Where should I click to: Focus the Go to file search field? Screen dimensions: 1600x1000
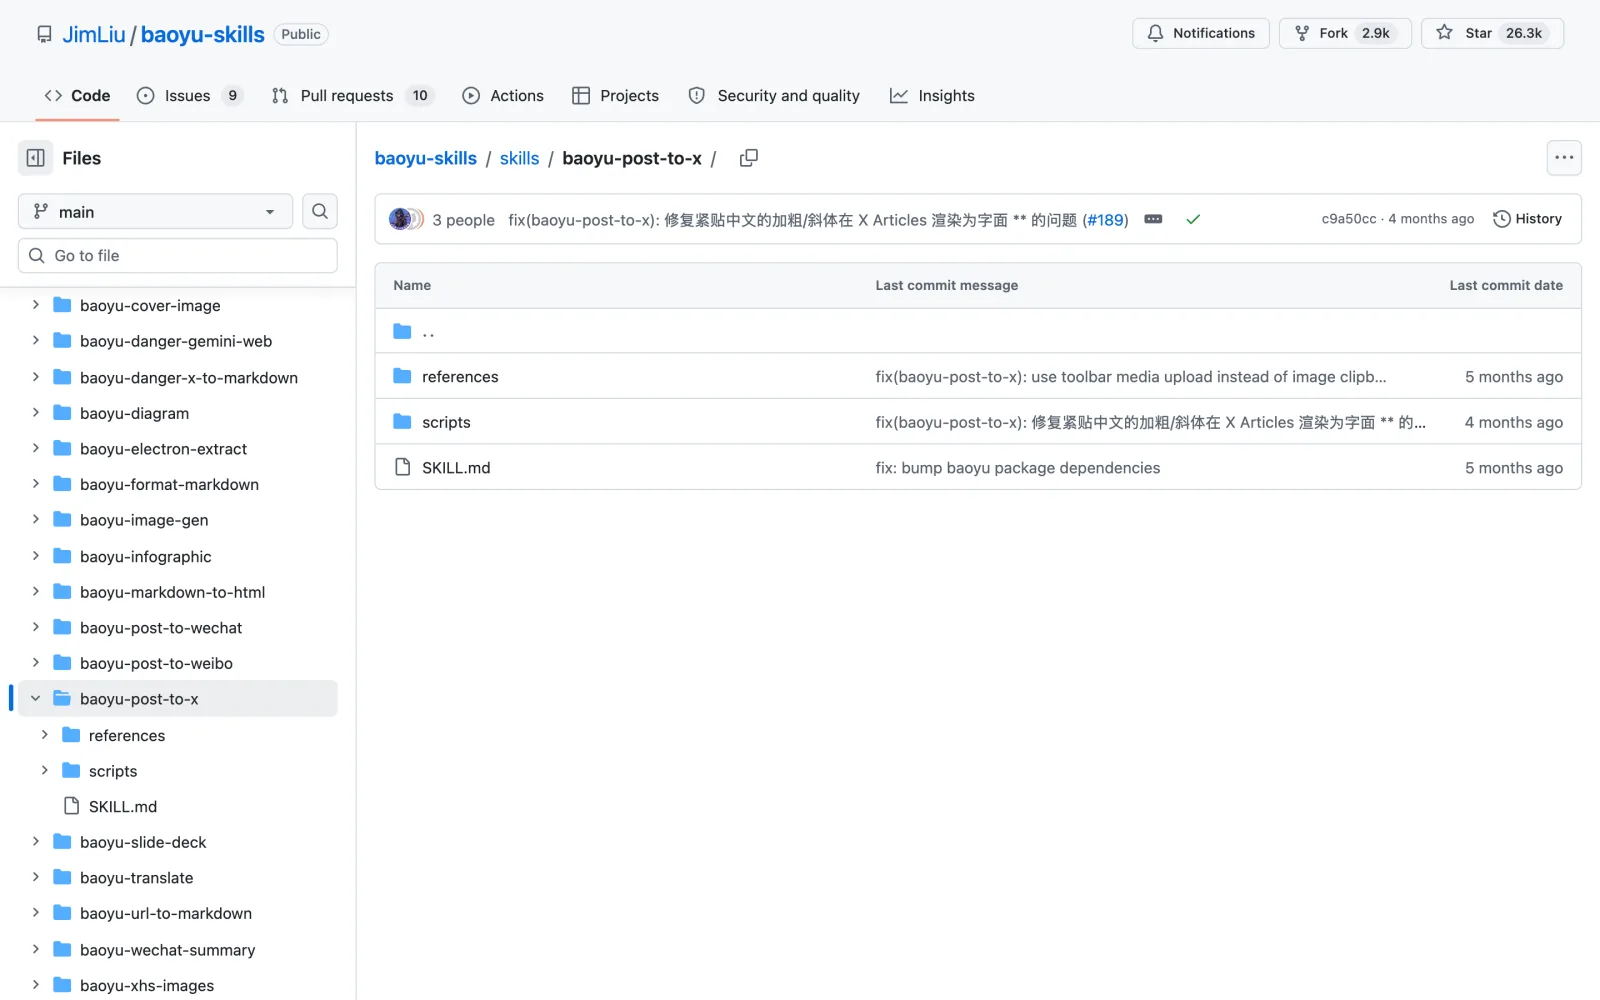178,256
